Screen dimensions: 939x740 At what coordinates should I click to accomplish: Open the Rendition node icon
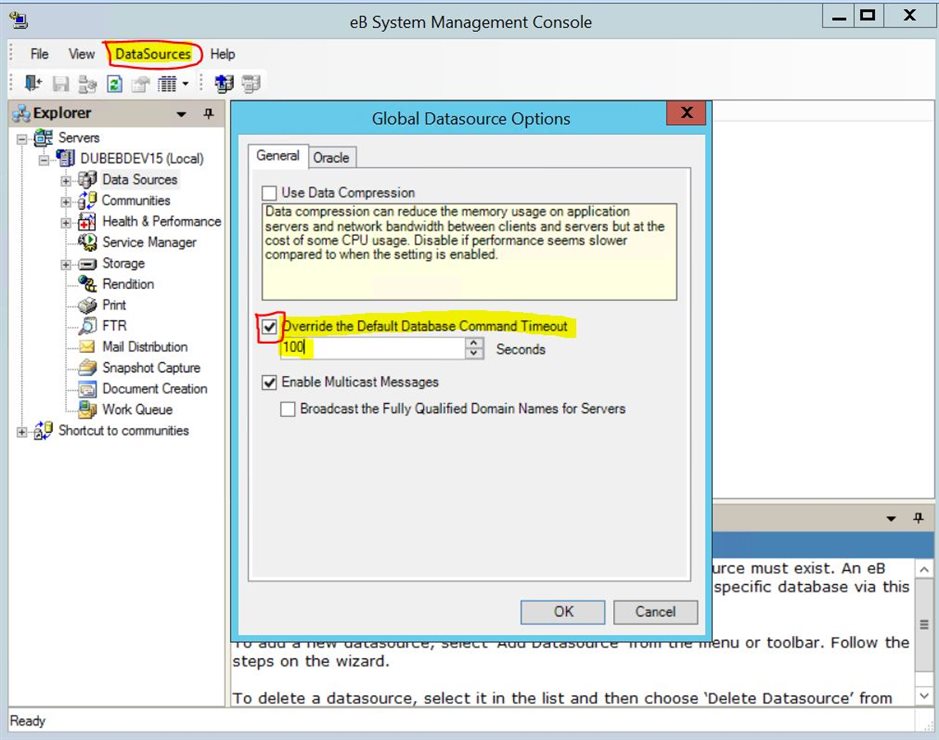[87, 284]
